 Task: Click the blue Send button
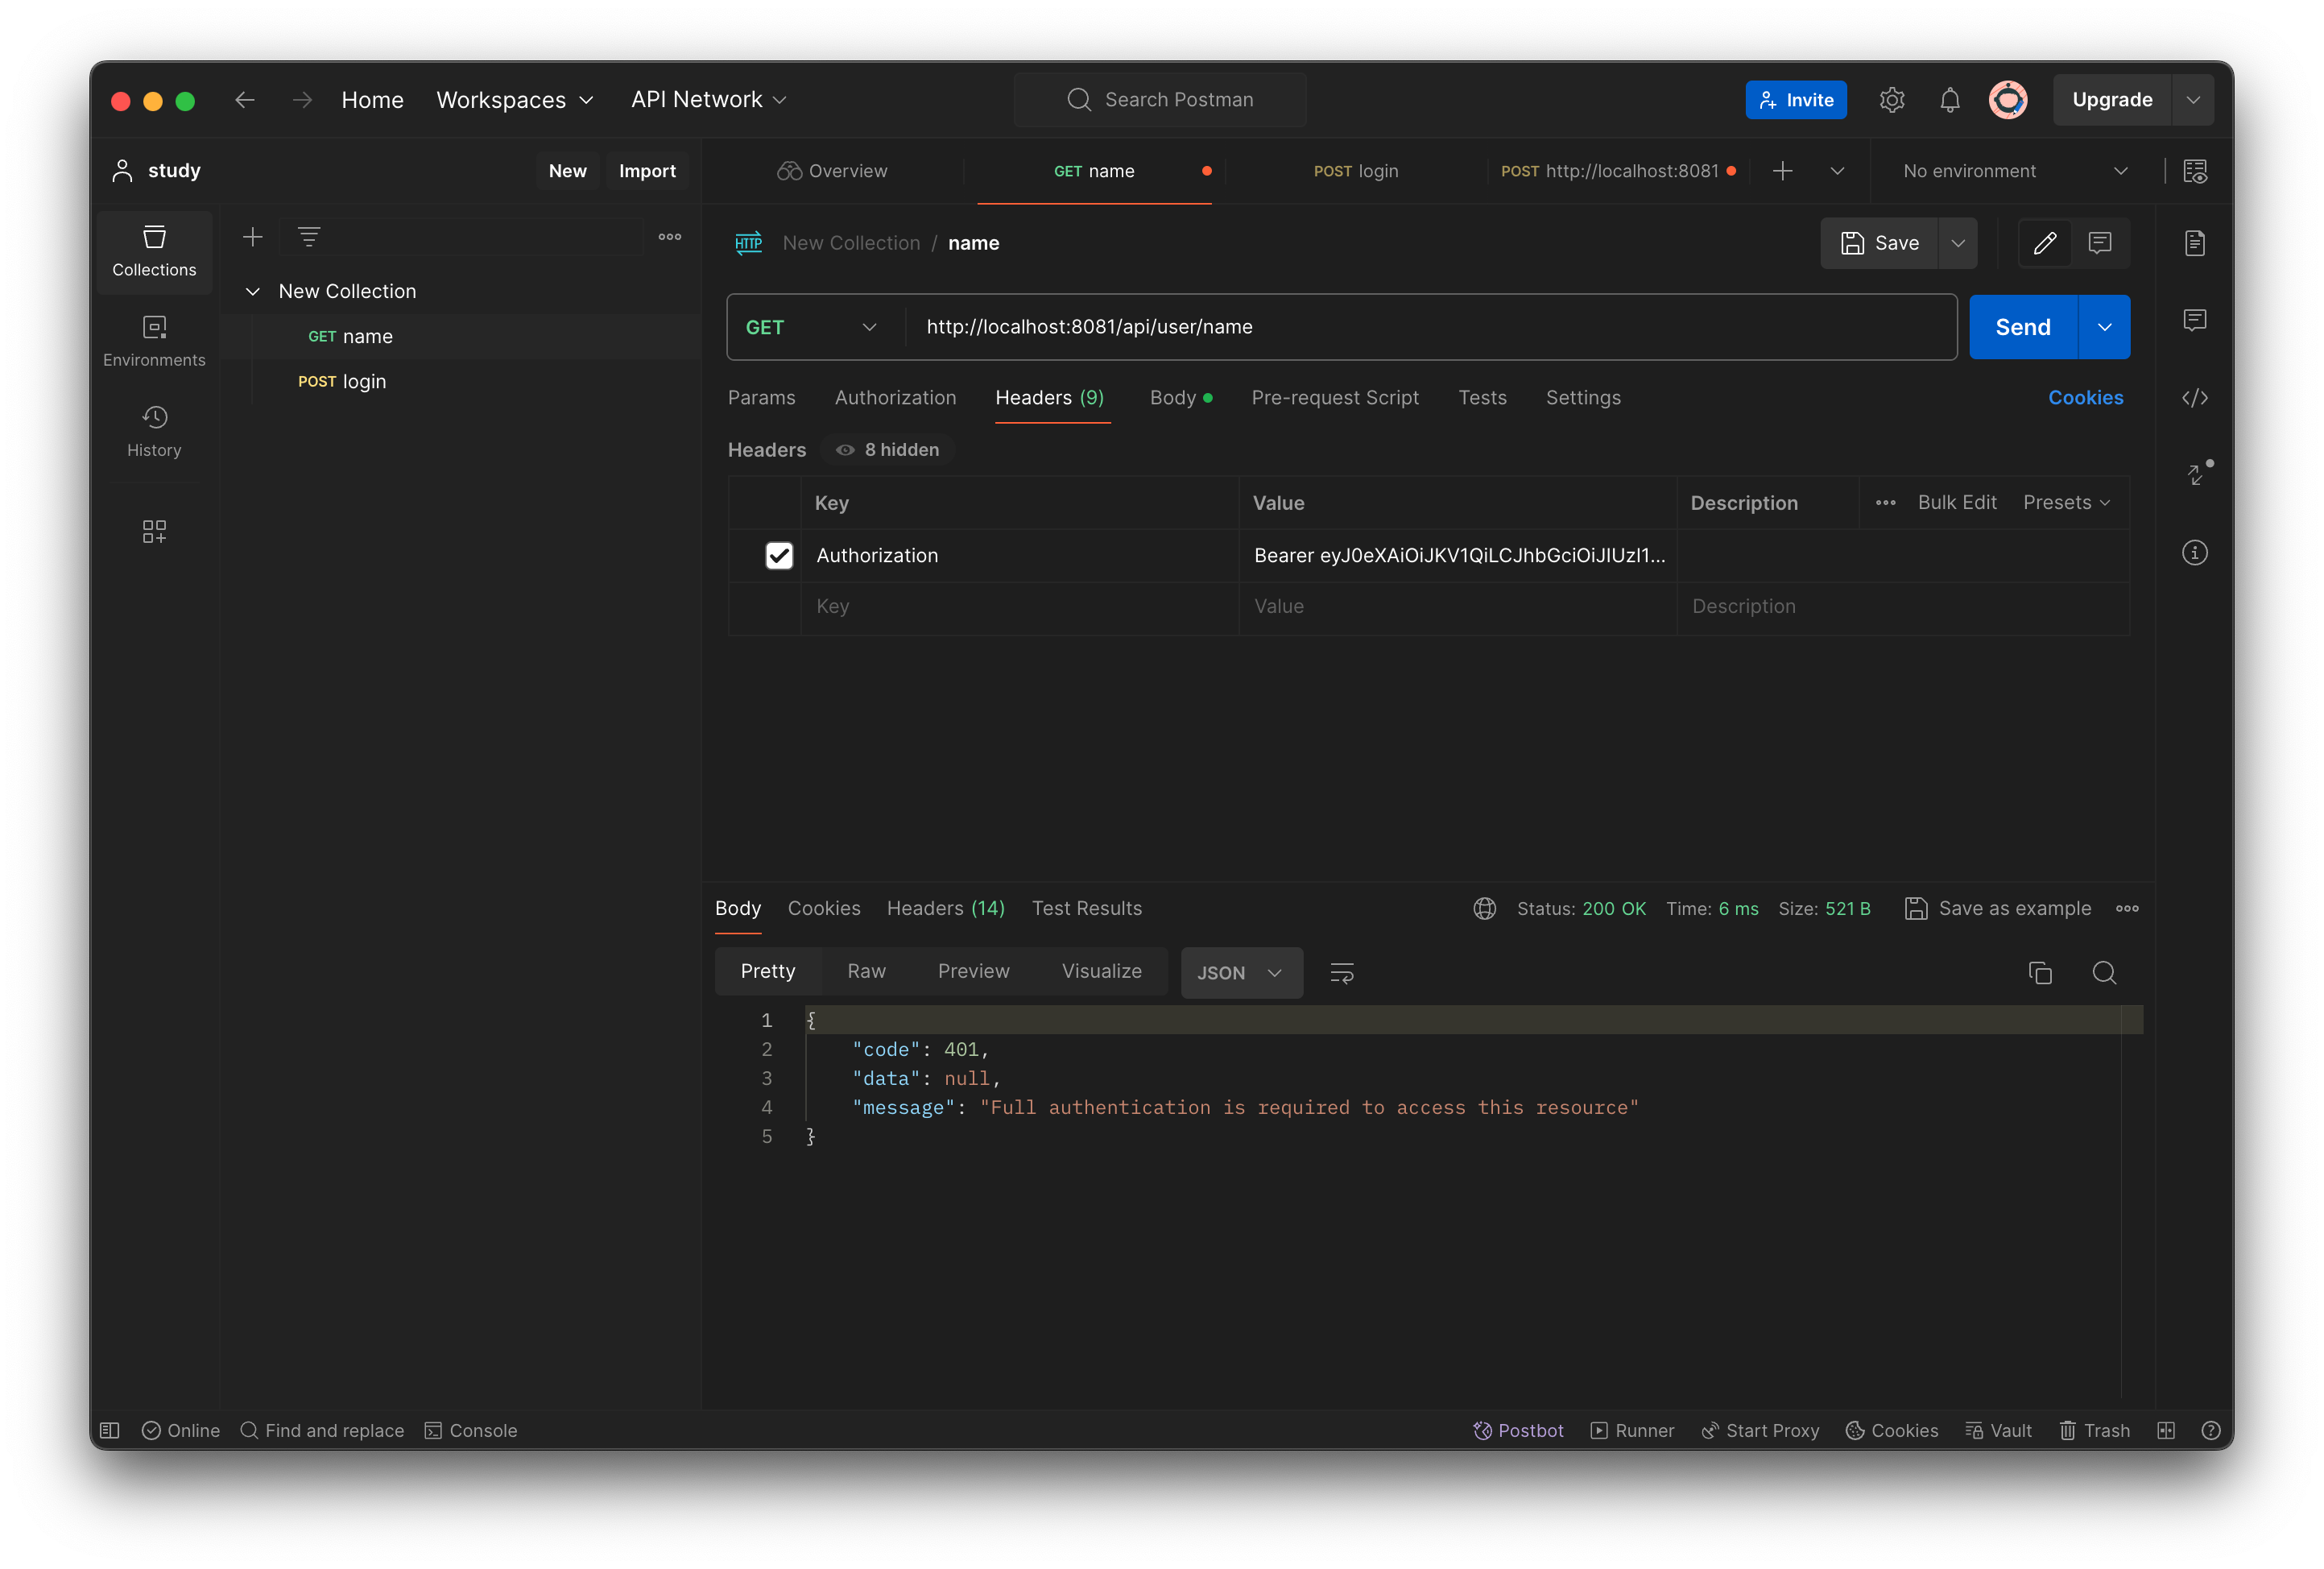tap(2023, 327)
